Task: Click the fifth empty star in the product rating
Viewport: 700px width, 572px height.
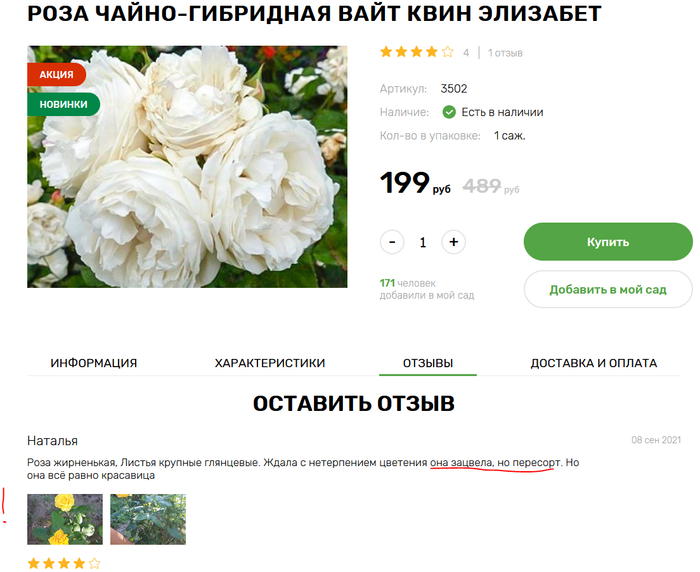Action: point(447,52)
